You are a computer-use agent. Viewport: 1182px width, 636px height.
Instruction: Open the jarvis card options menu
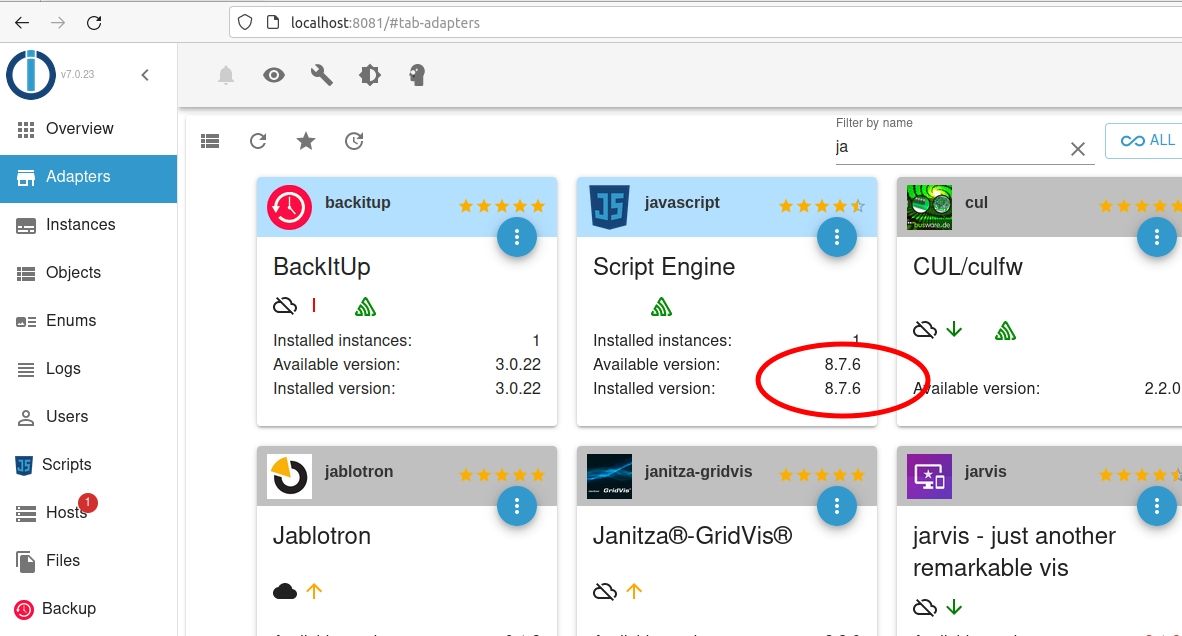pos(1156,506)
